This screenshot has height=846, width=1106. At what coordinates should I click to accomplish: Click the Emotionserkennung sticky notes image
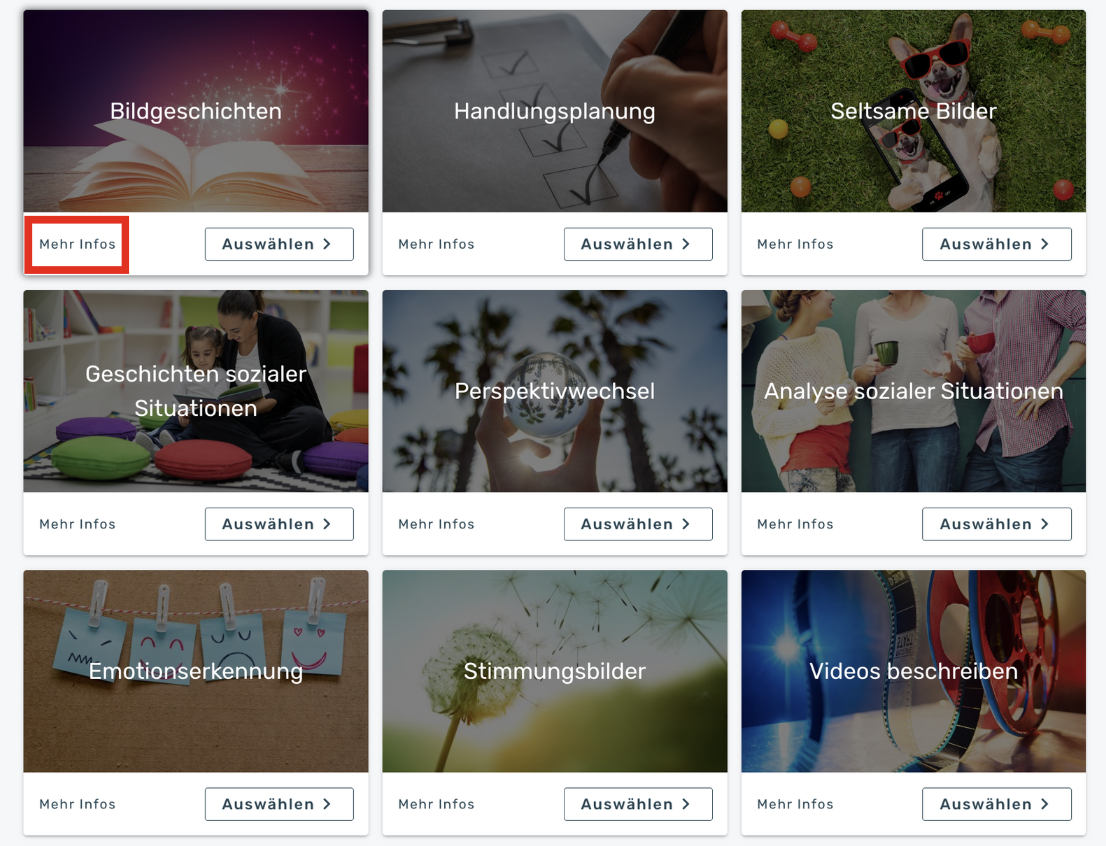click(196, 671)
